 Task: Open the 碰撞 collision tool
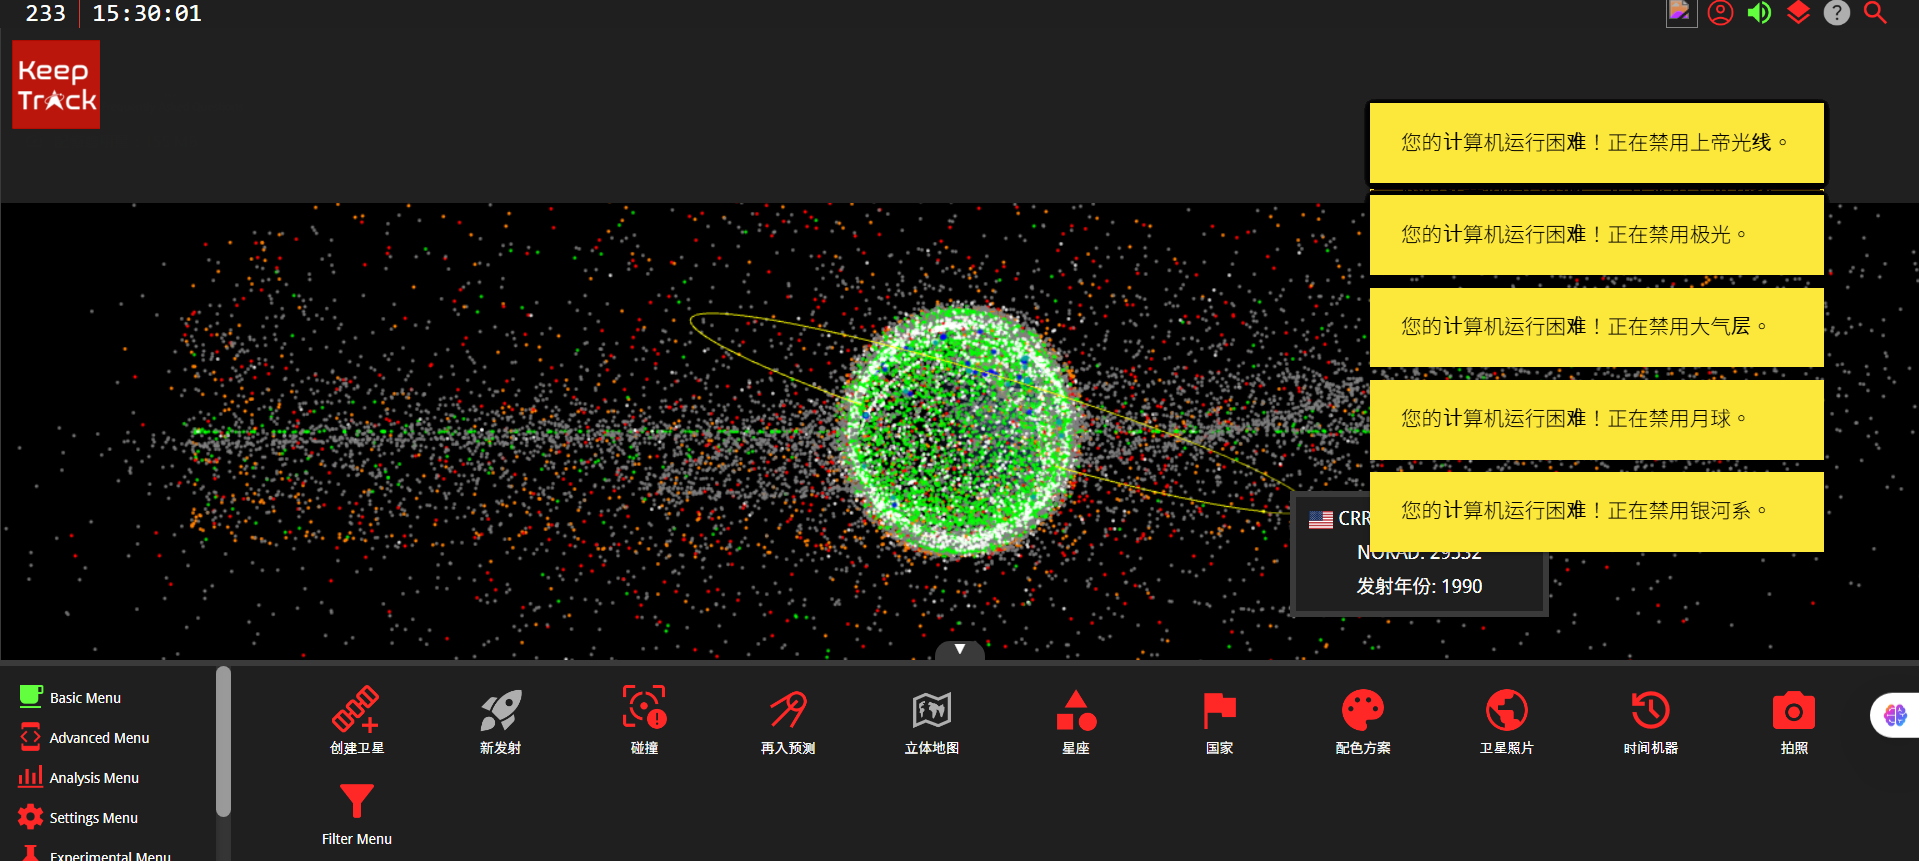644,719
